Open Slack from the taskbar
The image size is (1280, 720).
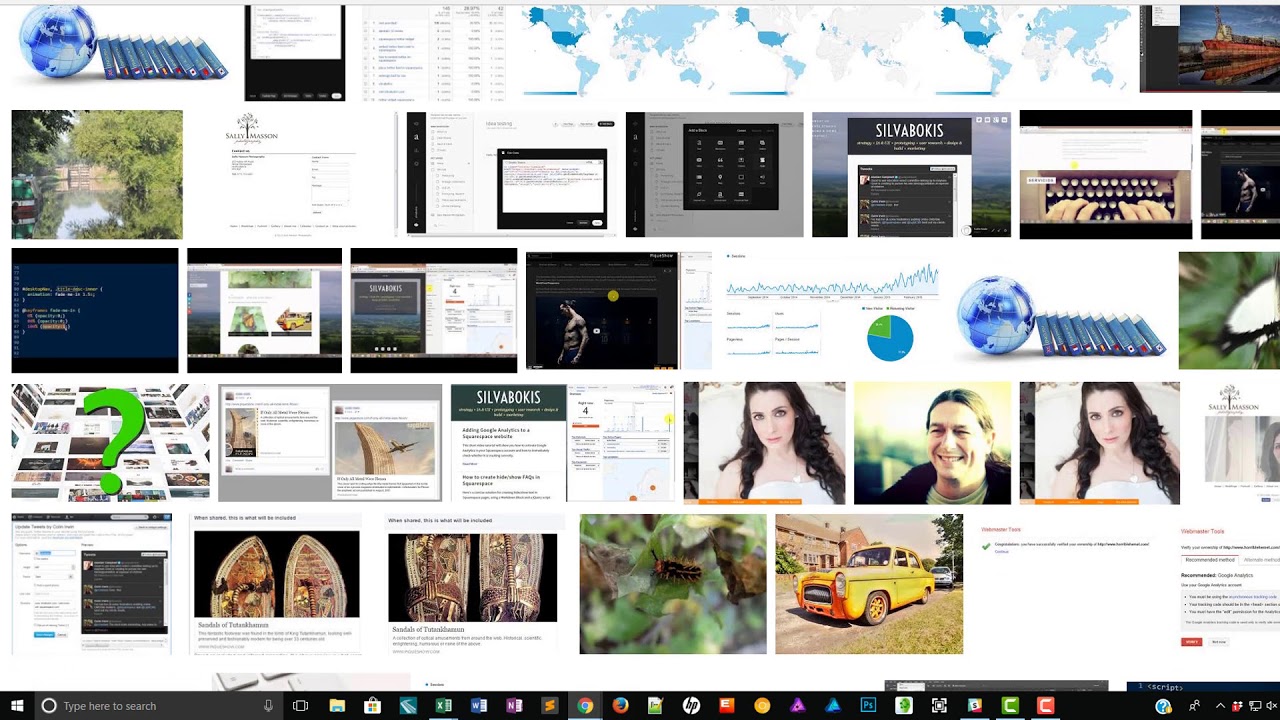click(975, 706)
